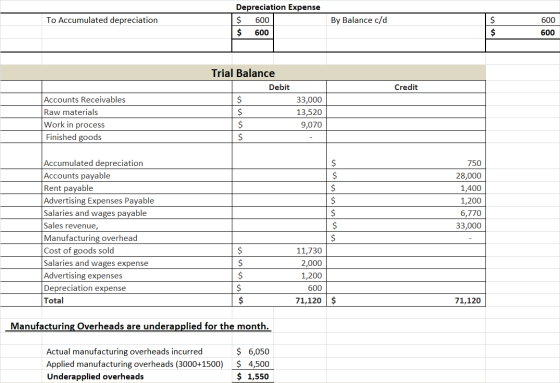Click the 'Raw materials' row label
Image resolution: width=560 pixels, height=383 pixels.
(x=71, y=112)
